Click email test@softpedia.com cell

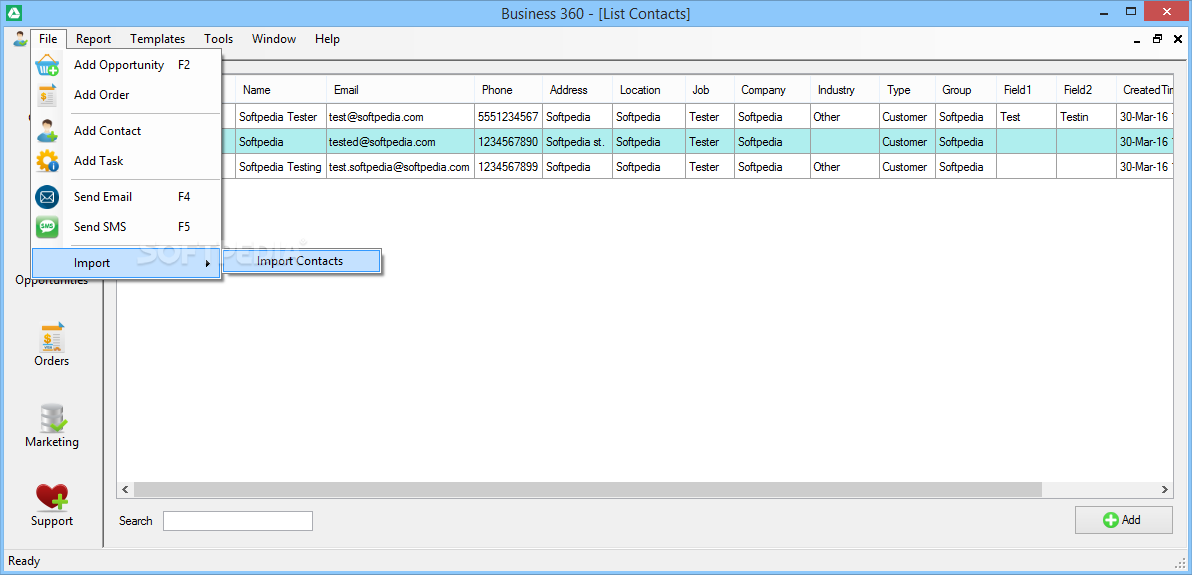click(401, 117)
